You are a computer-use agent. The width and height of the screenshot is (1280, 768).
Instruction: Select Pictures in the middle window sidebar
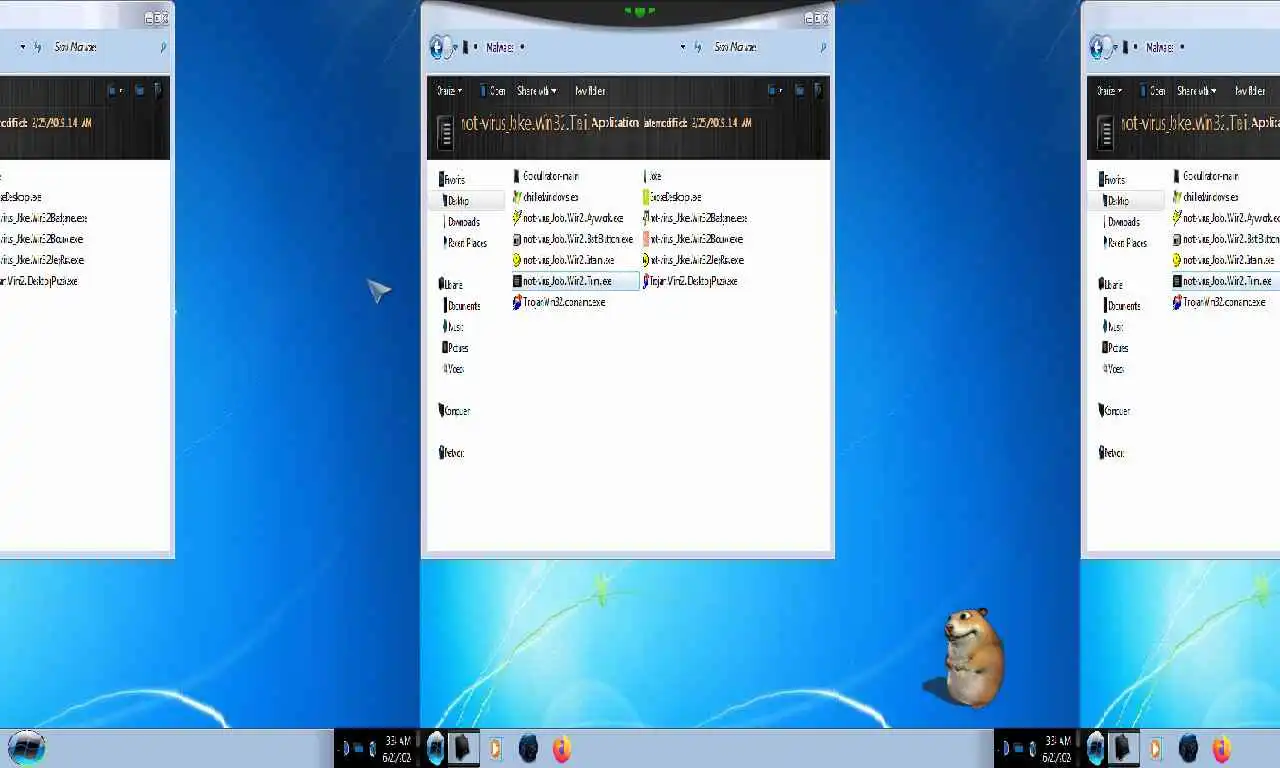(x=456, y=348)
